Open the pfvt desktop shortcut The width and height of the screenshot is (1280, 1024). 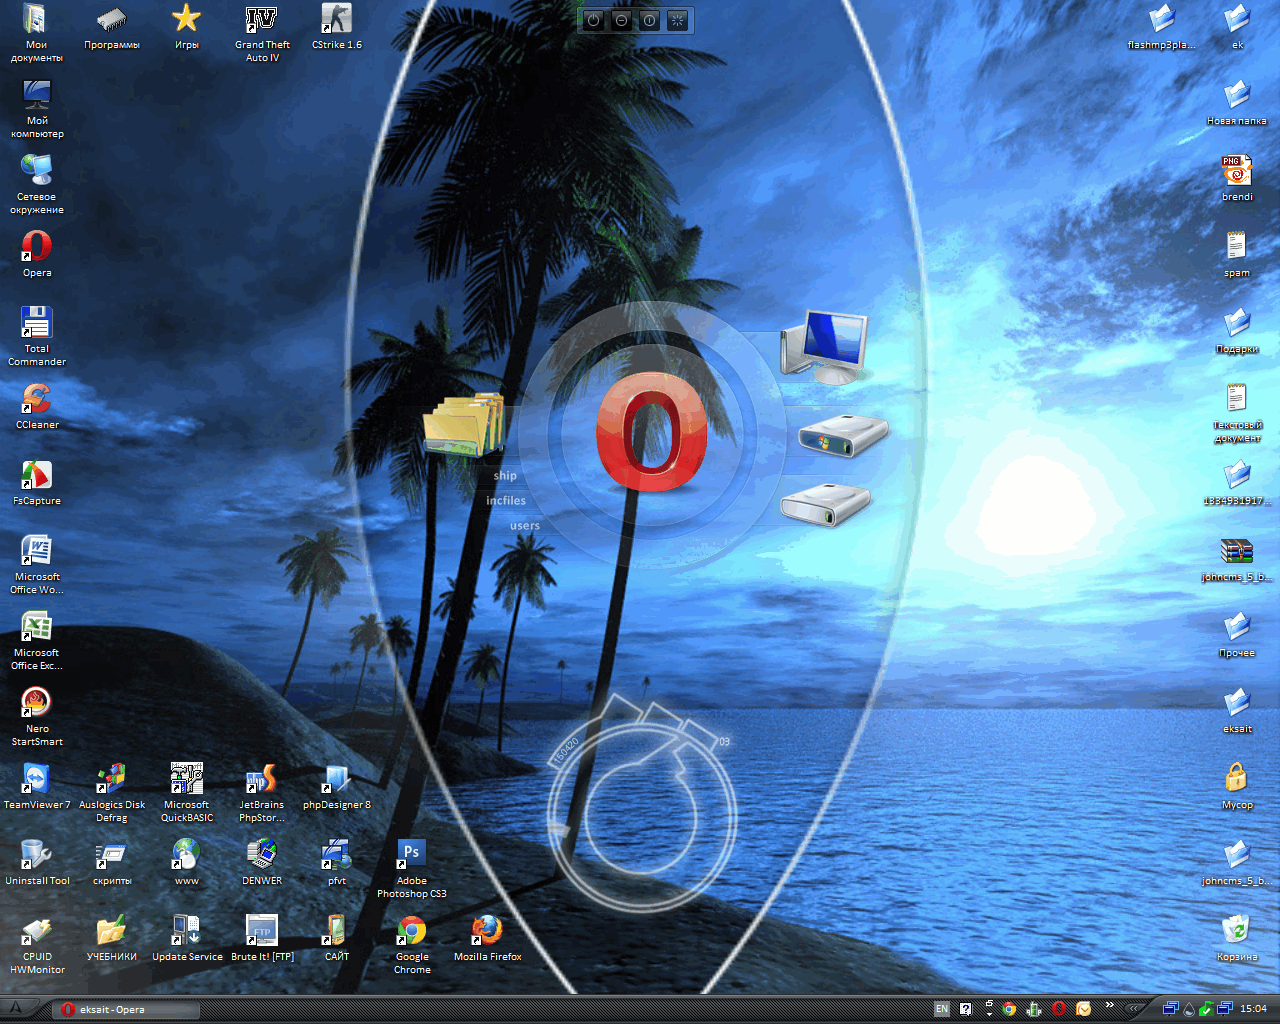coord(337,862)
